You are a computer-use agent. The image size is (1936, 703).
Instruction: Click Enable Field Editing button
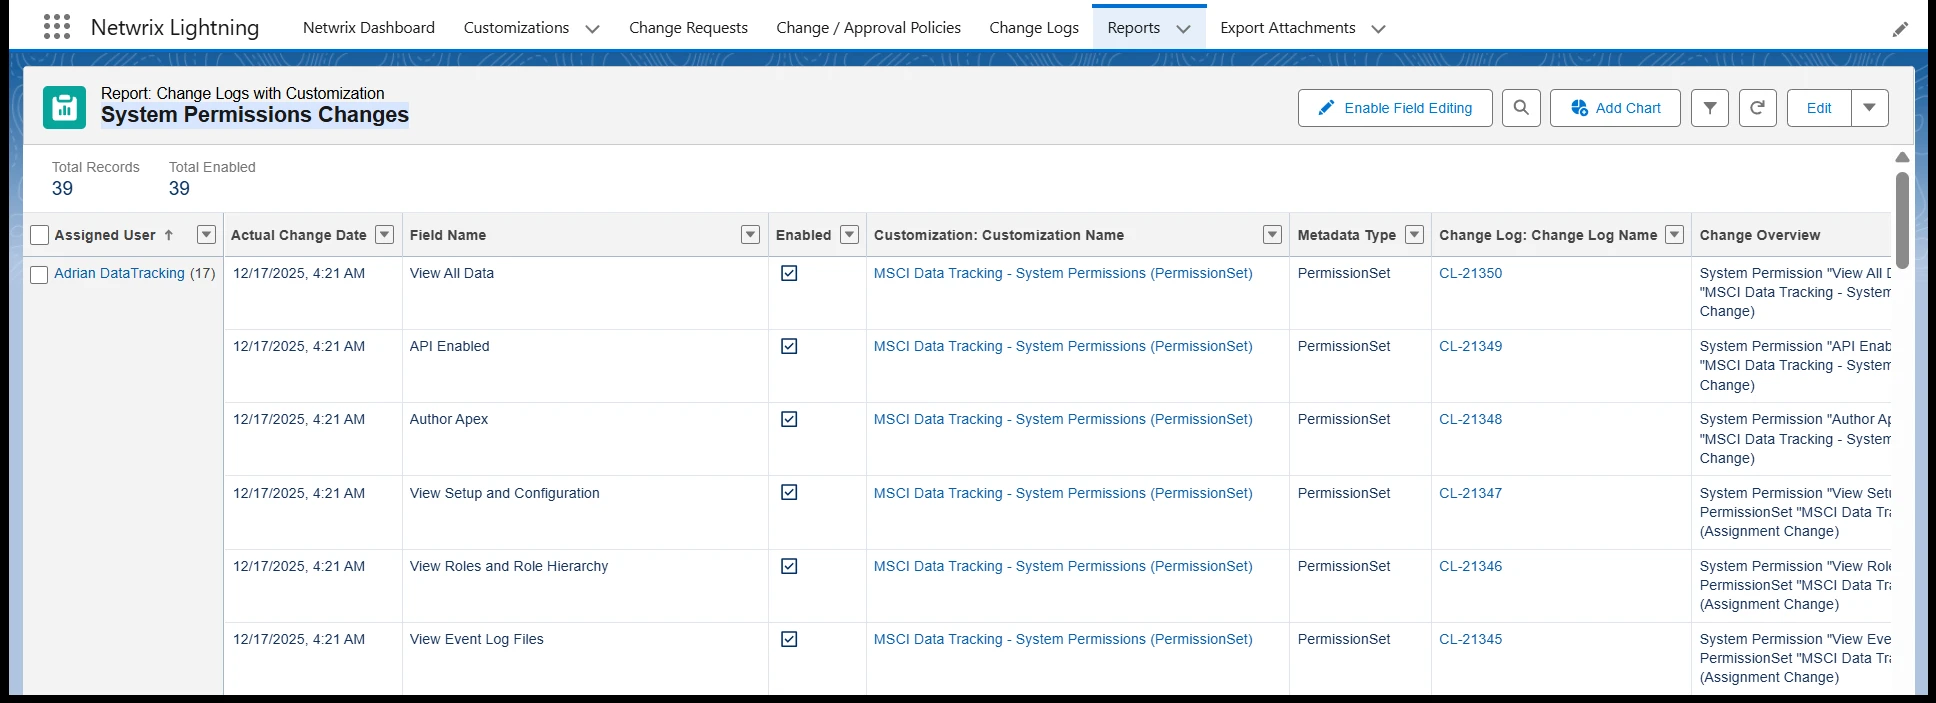point(1395,108)
